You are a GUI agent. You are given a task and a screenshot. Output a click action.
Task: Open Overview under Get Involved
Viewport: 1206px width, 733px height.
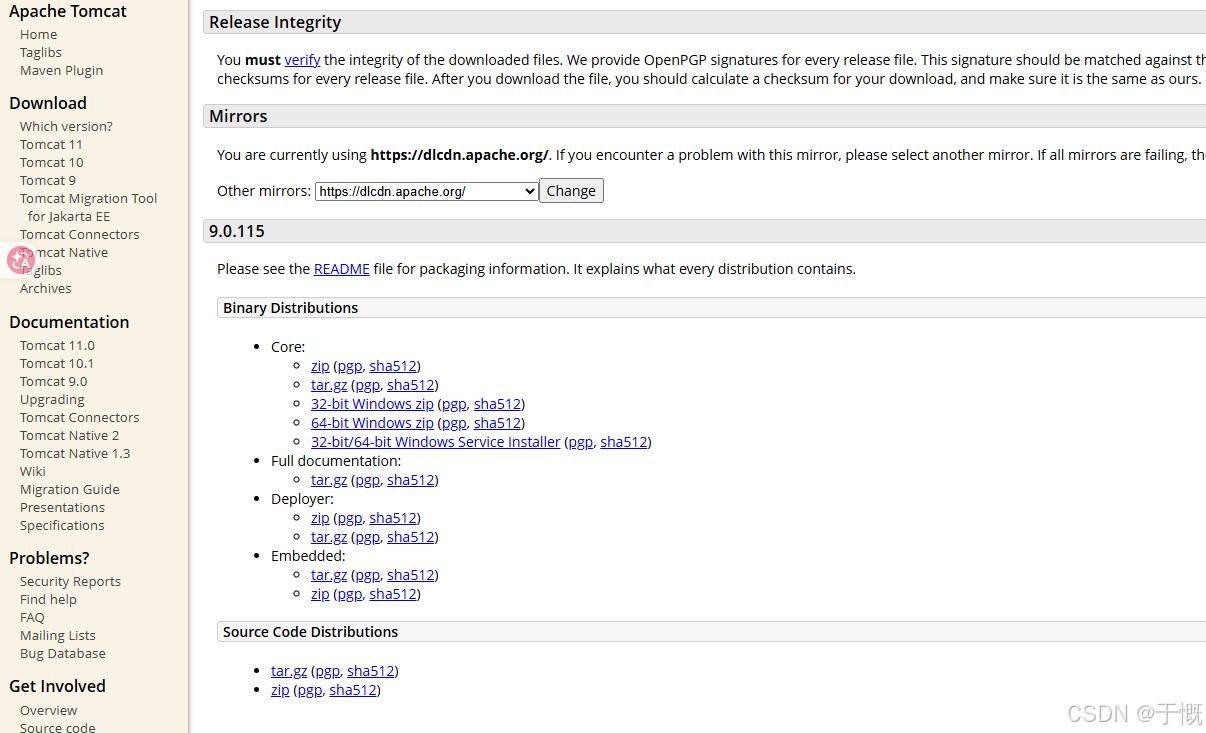pos(48,710)
